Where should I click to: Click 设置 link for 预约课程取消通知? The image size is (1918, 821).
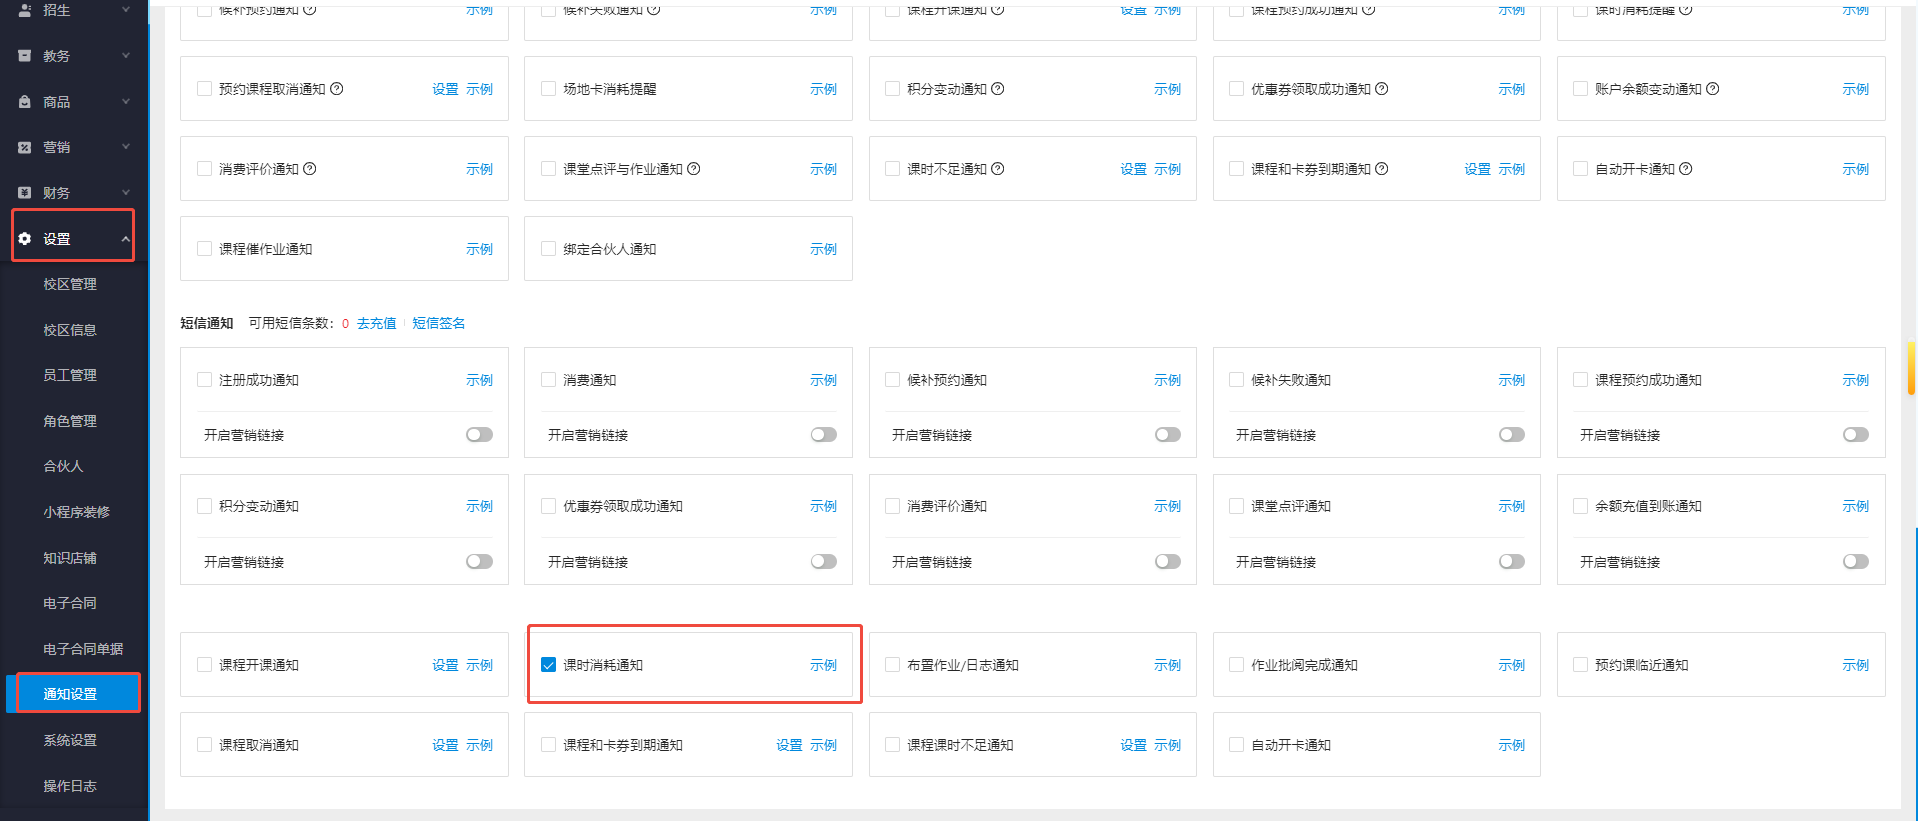445,89
